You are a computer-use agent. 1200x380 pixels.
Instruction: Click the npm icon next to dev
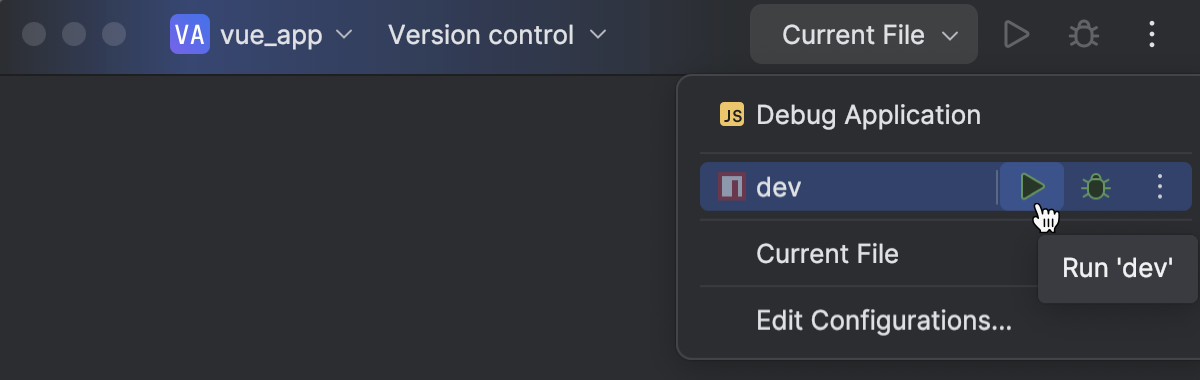point(732,186)
